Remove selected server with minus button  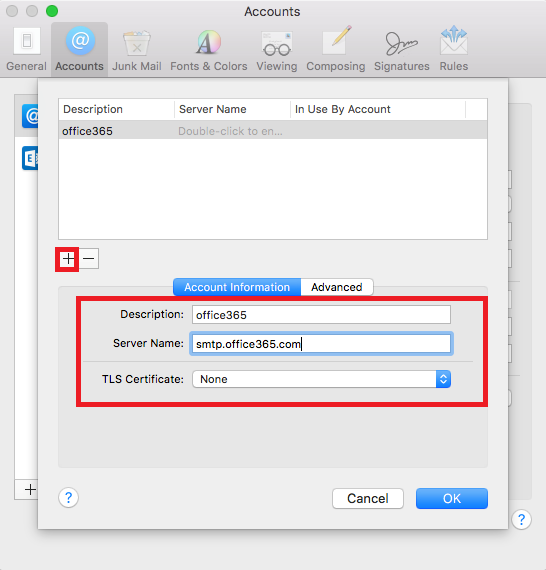coord(89,259)
